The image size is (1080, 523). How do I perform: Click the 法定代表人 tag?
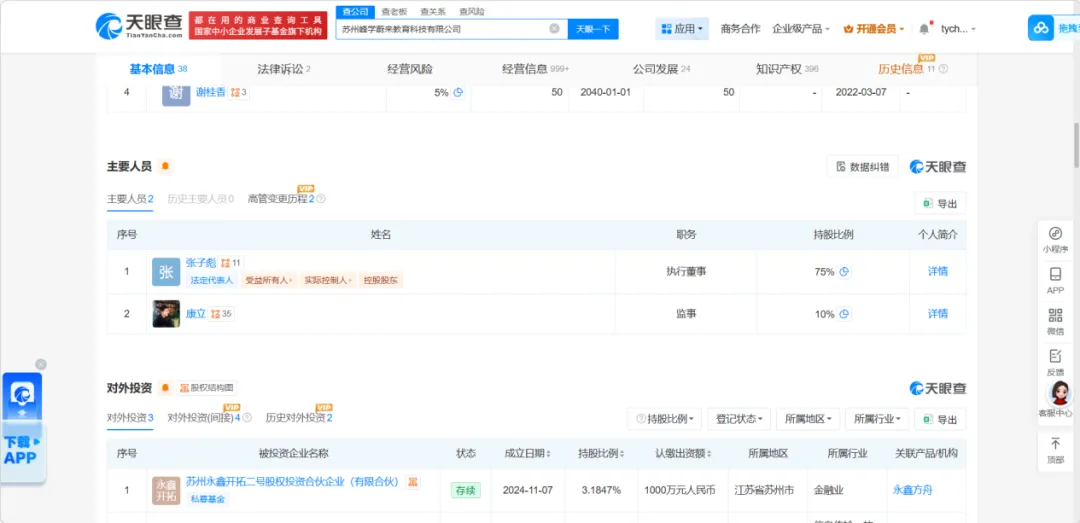[211, 280]
